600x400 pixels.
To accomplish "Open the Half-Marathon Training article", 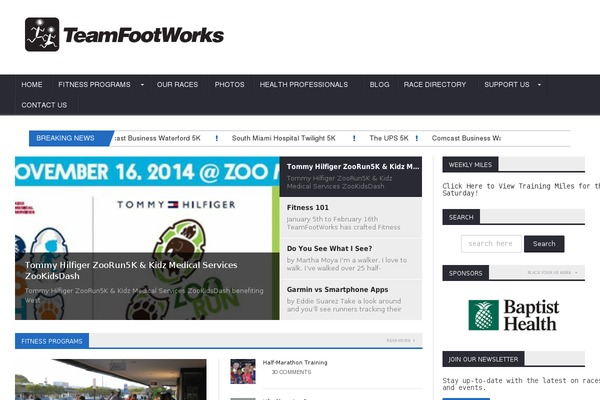I will [295, 362].
